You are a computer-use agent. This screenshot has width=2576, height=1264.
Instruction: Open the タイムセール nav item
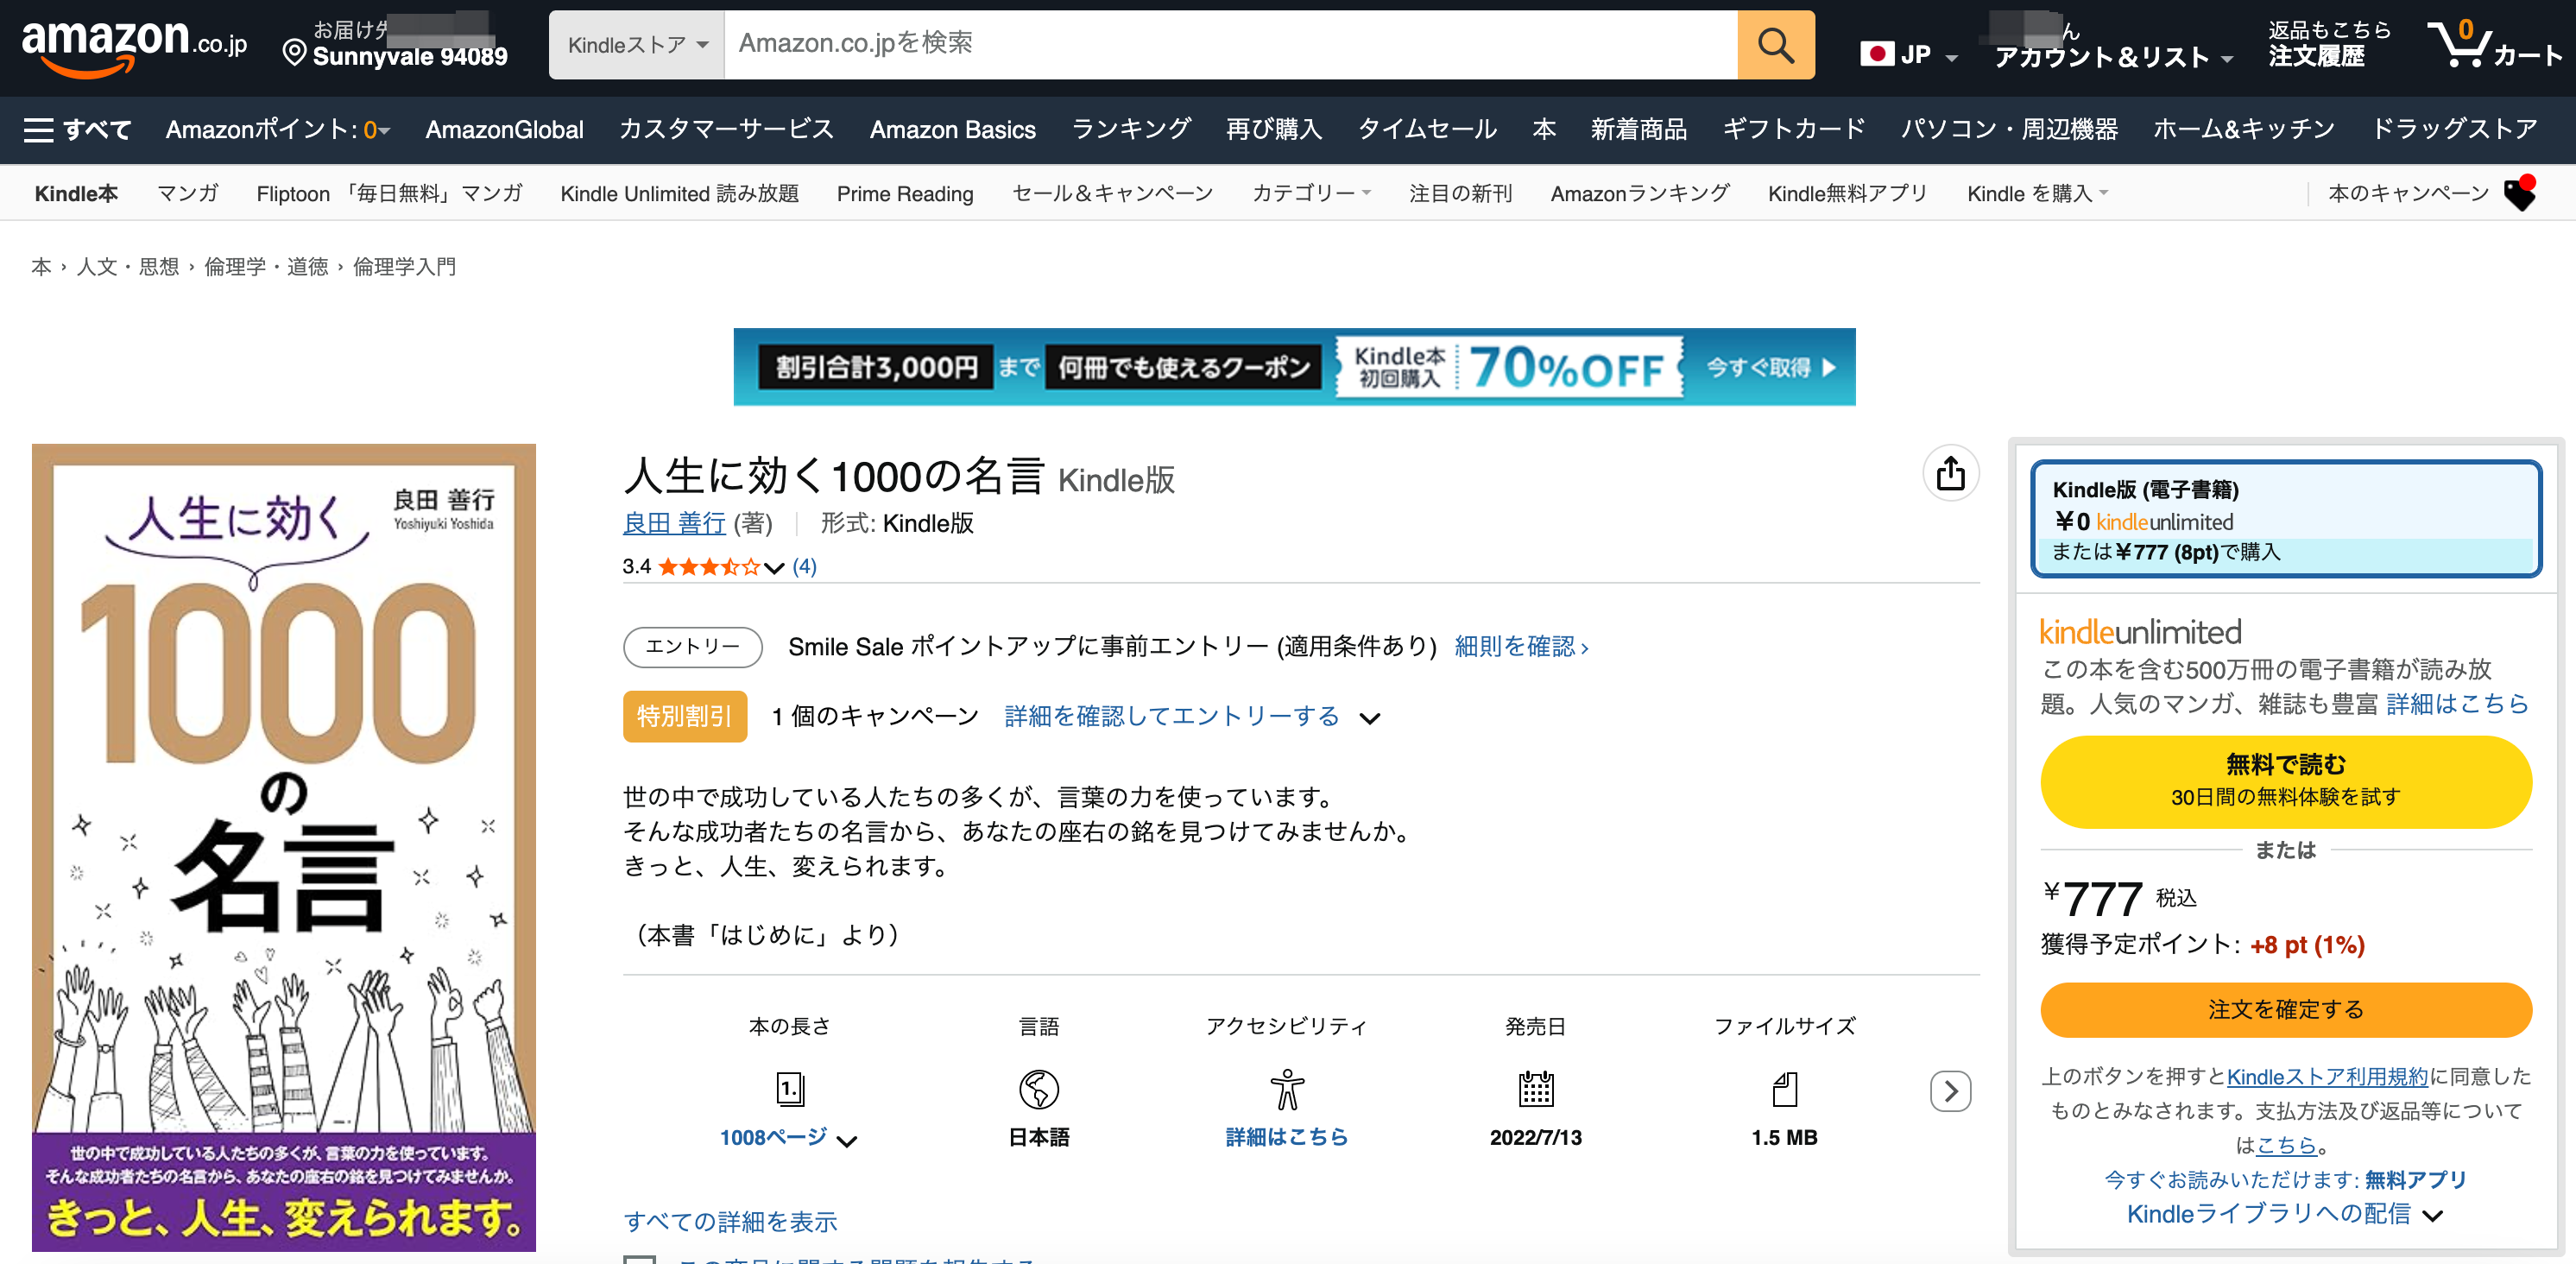[1427, 130]
